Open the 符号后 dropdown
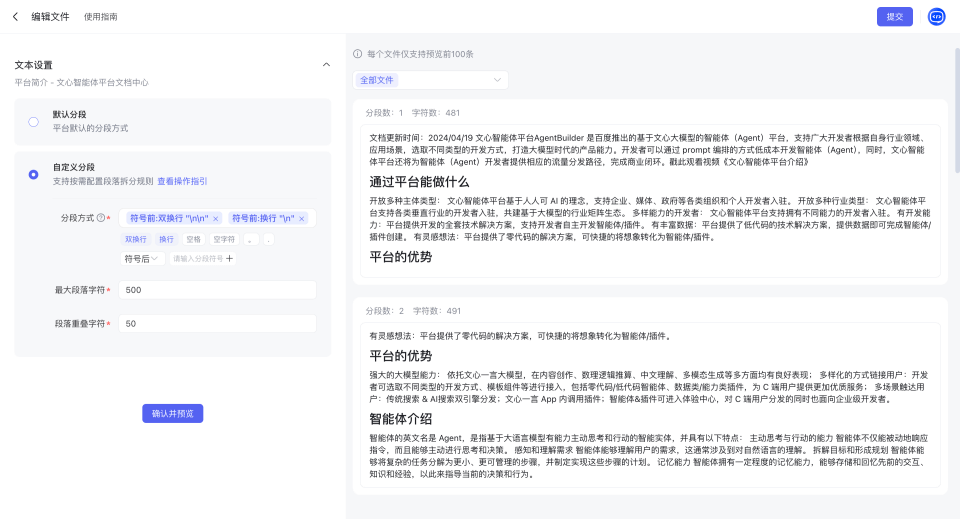Image resolution: width=960 pixels, height=519 pixels. (141, 259)
